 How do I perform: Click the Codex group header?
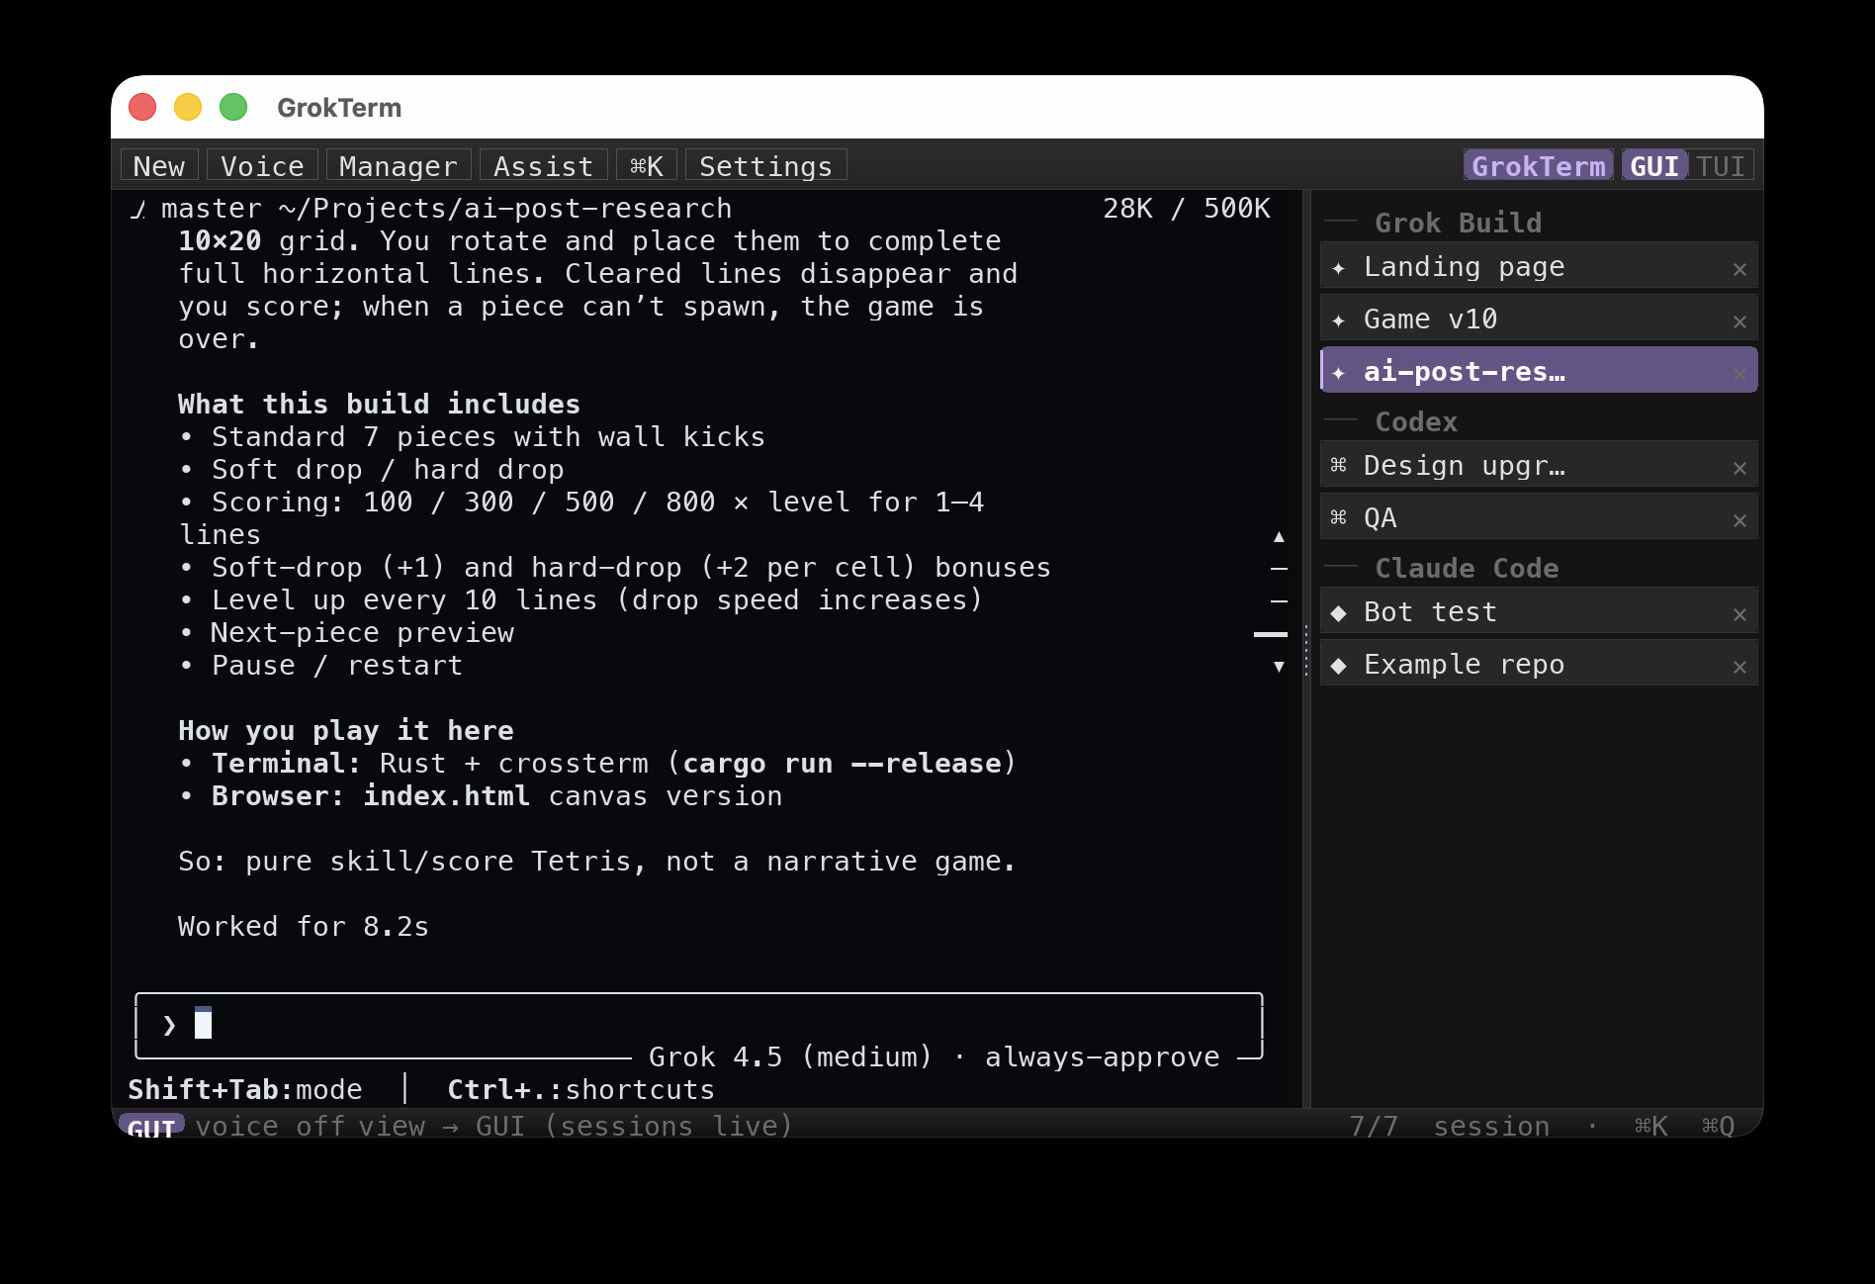pyautogui.click(x=1416, y=421)
